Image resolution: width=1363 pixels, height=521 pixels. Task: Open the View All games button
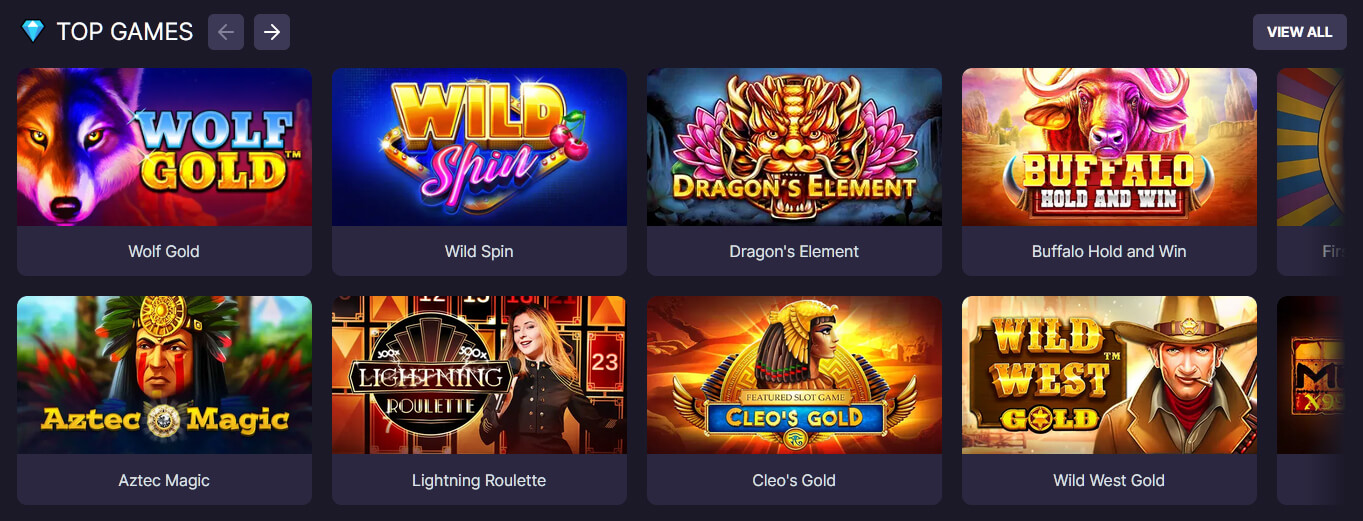click(1299, 32)
